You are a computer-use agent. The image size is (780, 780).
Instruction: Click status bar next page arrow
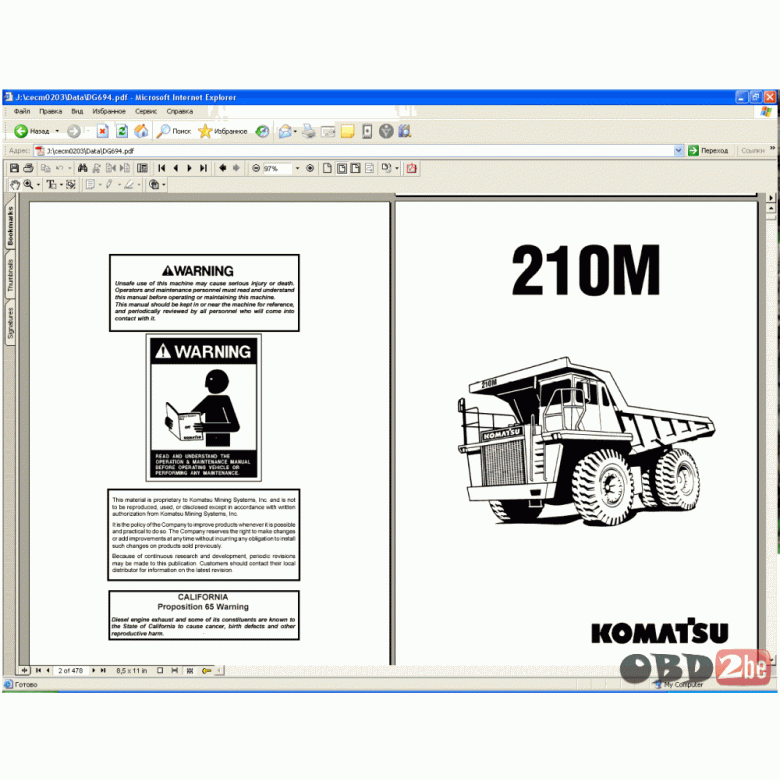(94, 671)
